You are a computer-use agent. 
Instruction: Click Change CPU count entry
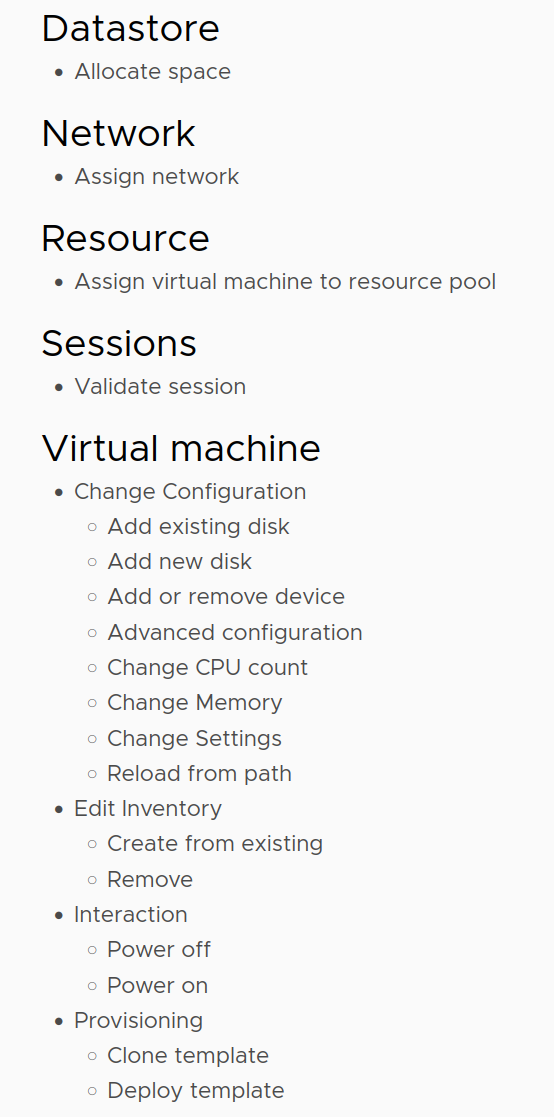pos(207,667)
